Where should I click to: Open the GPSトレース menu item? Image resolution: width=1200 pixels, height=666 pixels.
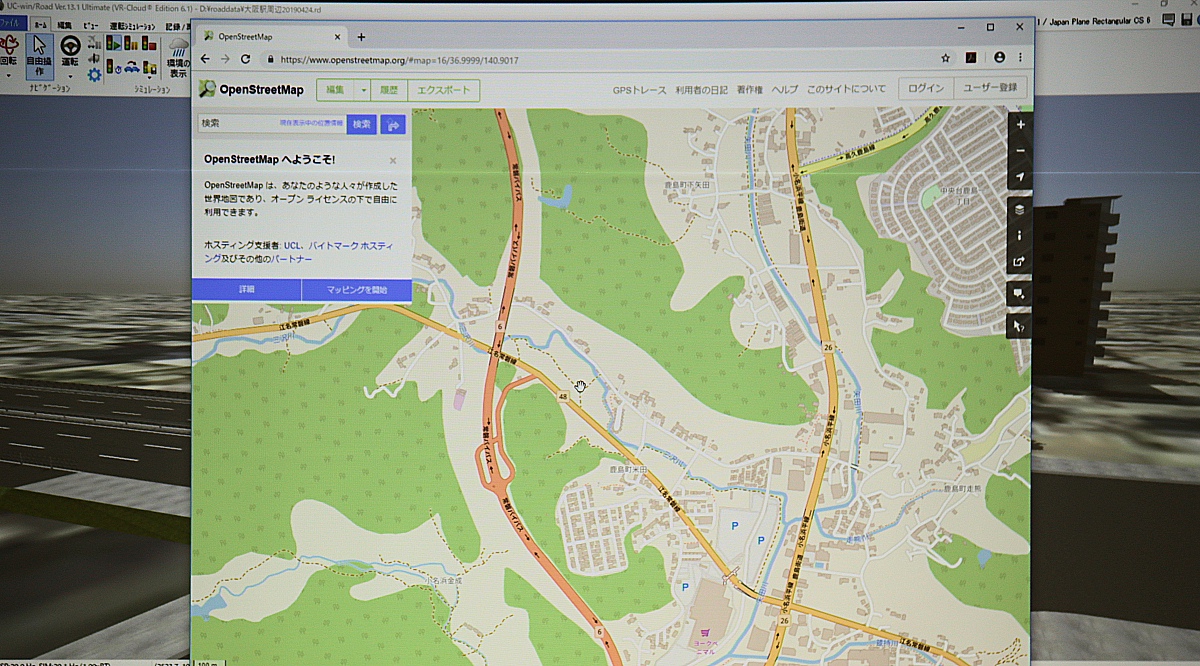coord(639,89)
